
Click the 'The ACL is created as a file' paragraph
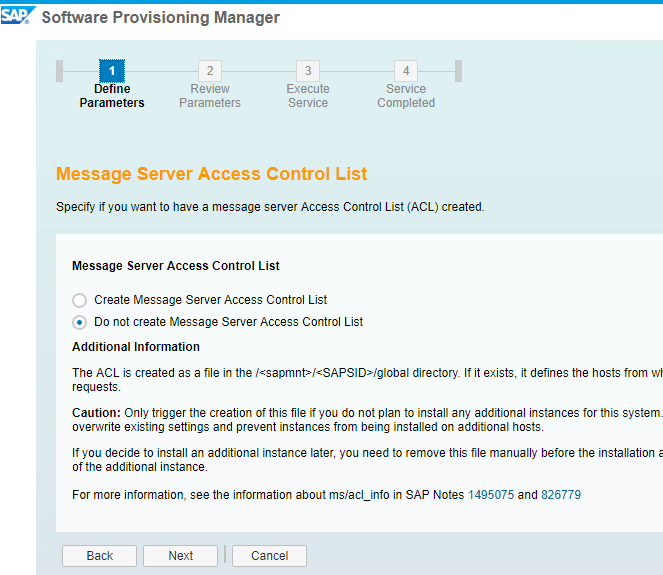tap(367, 380)
